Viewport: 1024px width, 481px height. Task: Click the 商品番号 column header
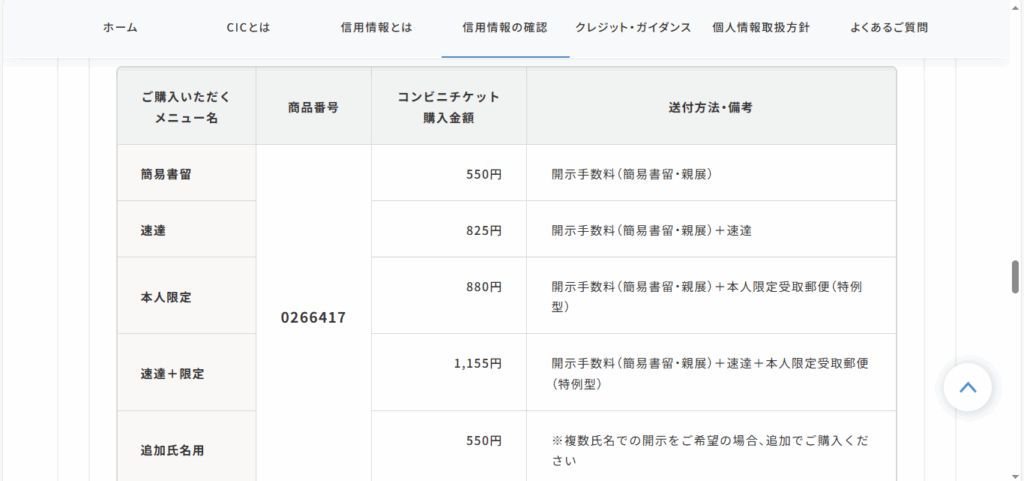[313, 108]
